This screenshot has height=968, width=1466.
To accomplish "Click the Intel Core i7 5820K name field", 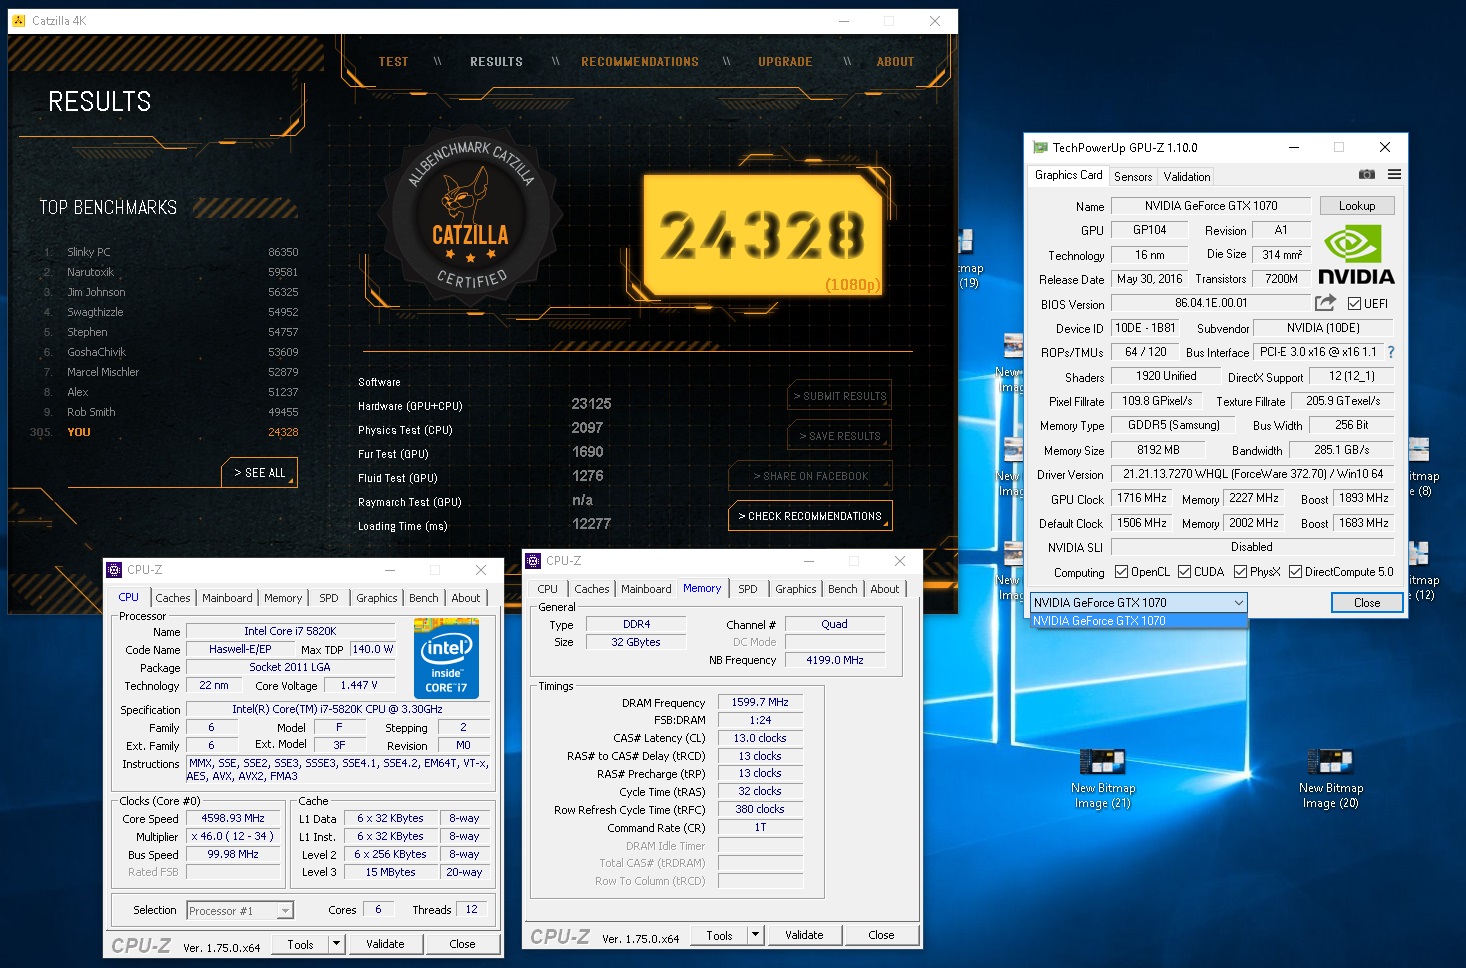I will [290, 631].
